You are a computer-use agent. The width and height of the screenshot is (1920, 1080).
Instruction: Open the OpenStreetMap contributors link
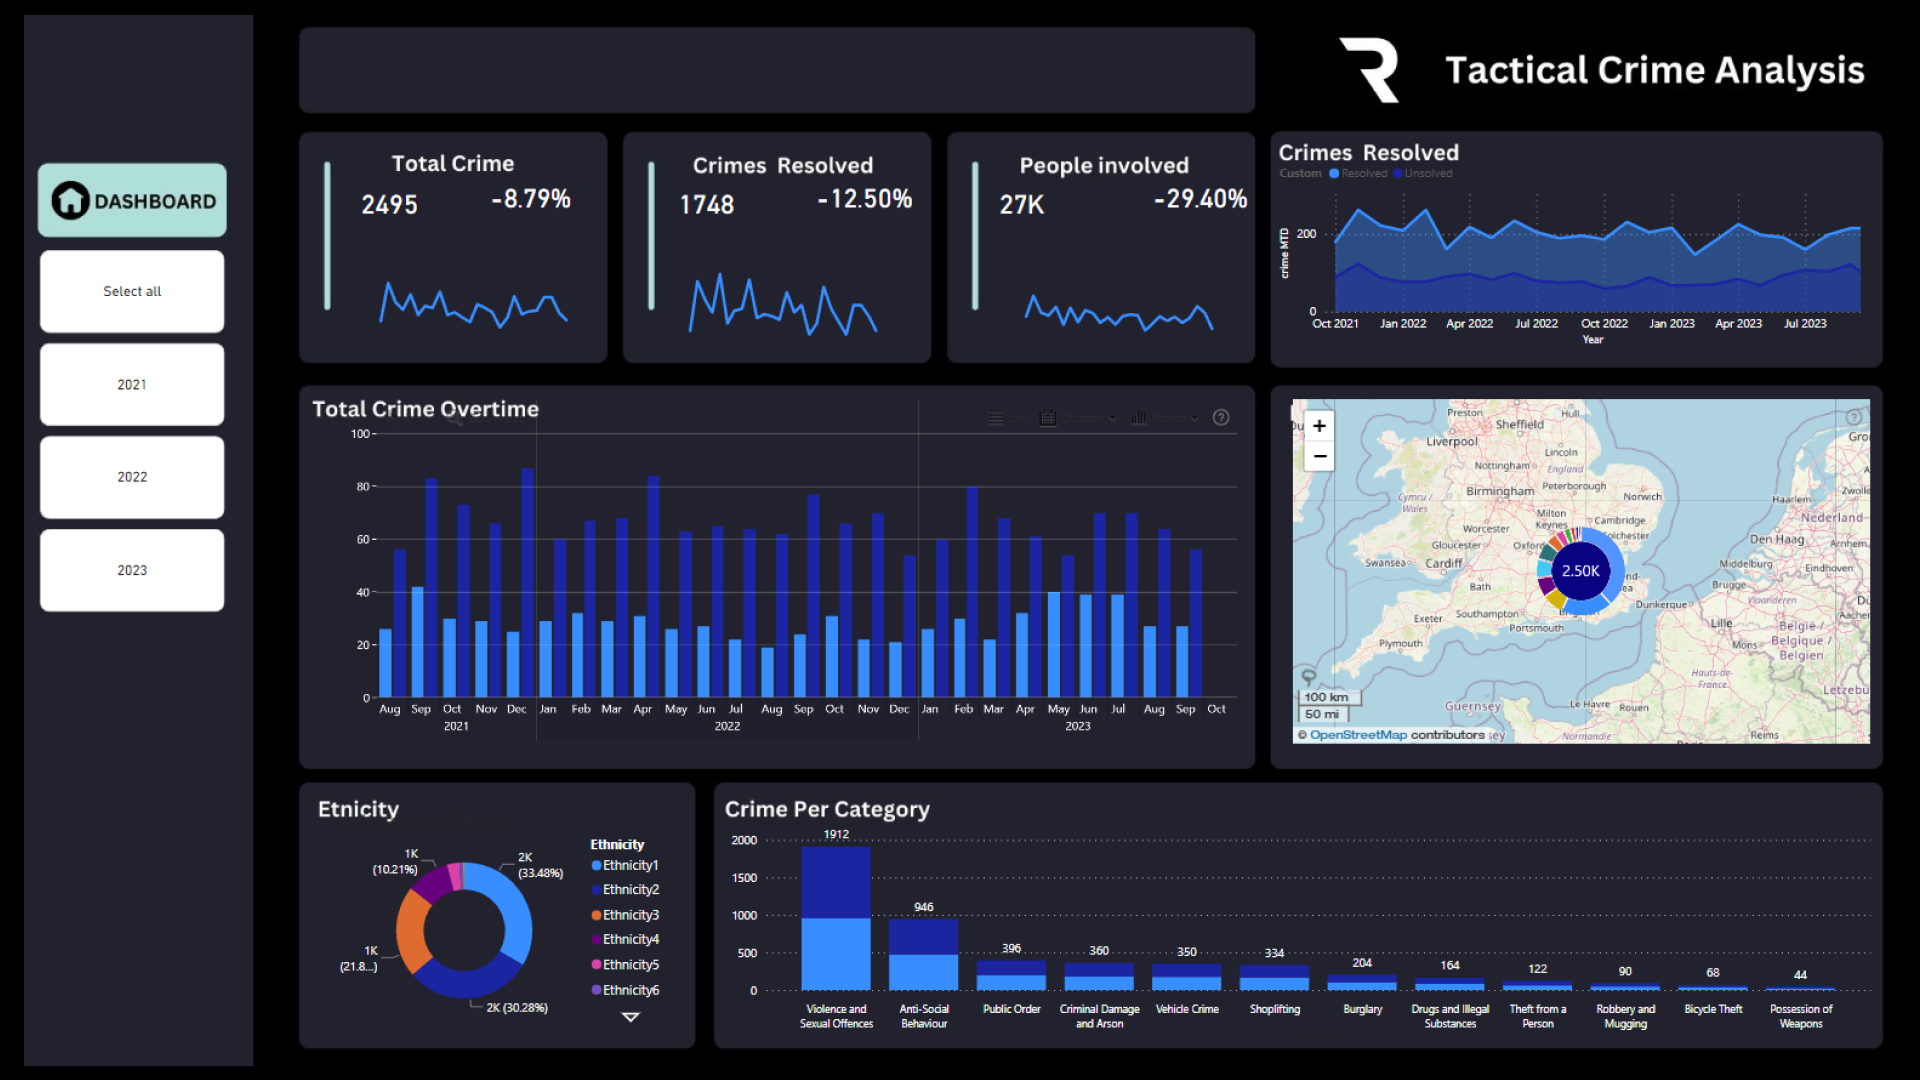[x=1358, y=735]
